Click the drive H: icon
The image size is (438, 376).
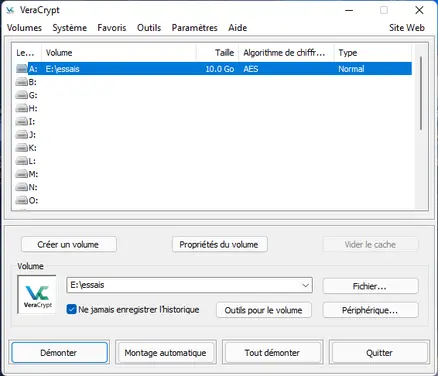(x=22, y=108)
